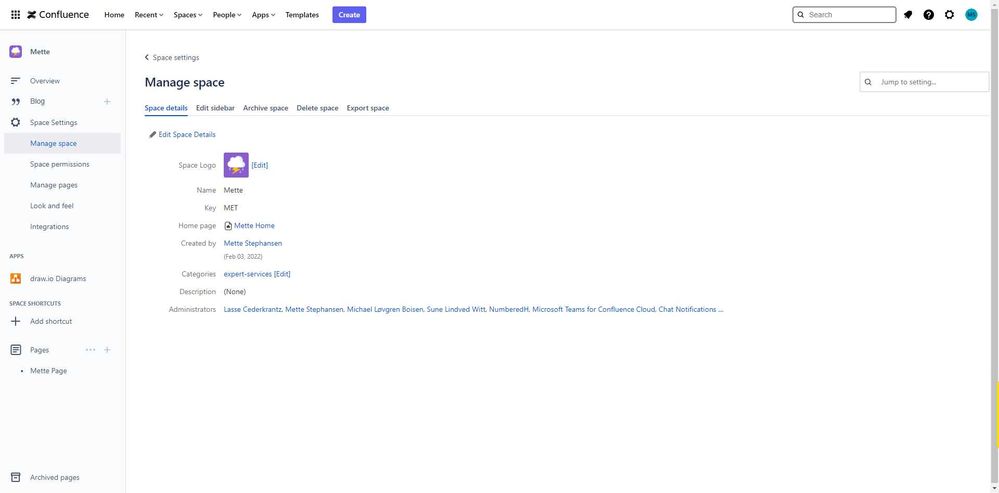999x493 pixels.
Task: Open the Home menu item
Action: point(114,15)
